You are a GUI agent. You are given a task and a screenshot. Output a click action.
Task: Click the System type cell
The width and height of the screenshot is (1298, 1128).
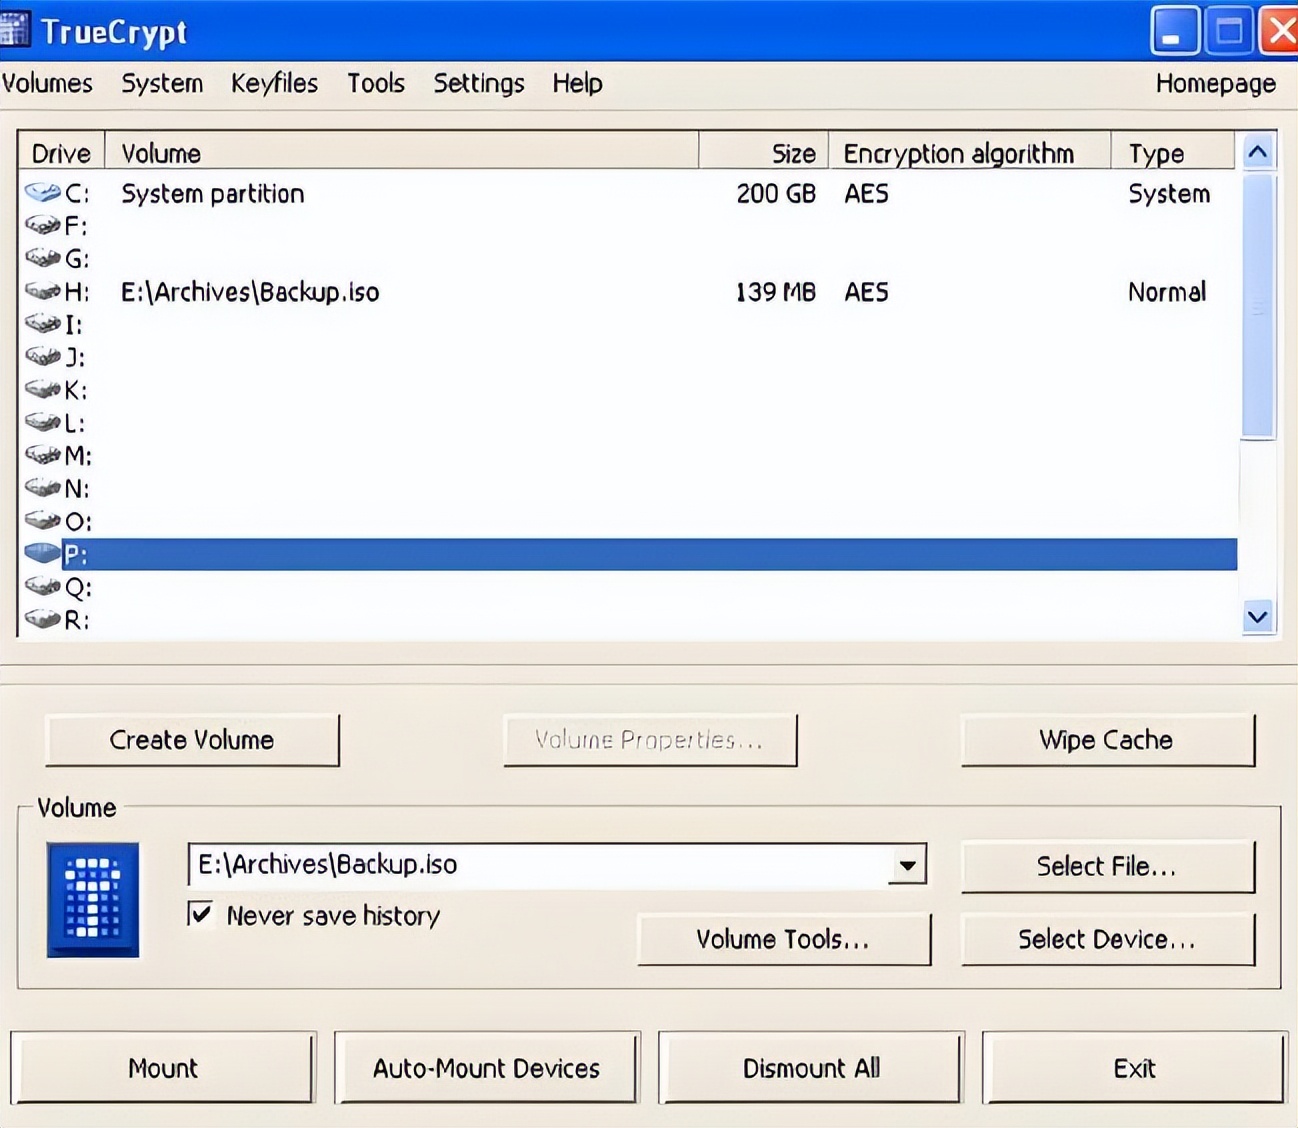[x=1169, y=193]
